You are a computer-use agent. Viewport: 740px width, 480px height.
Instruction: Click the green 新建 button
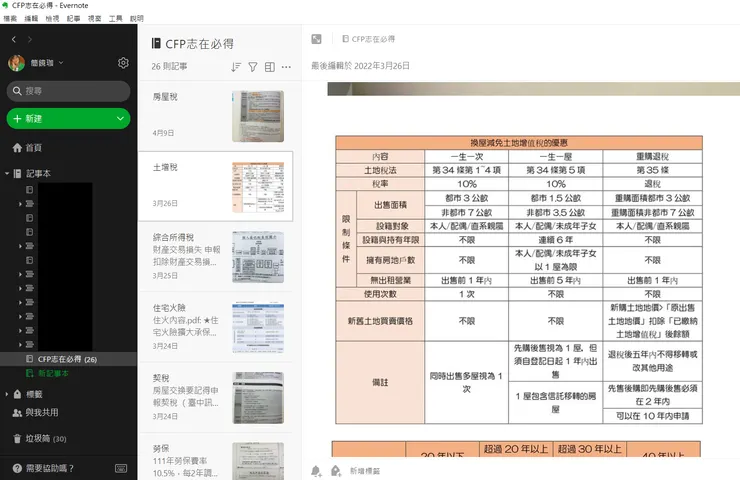pyautogui.click(x=61, y=118)
